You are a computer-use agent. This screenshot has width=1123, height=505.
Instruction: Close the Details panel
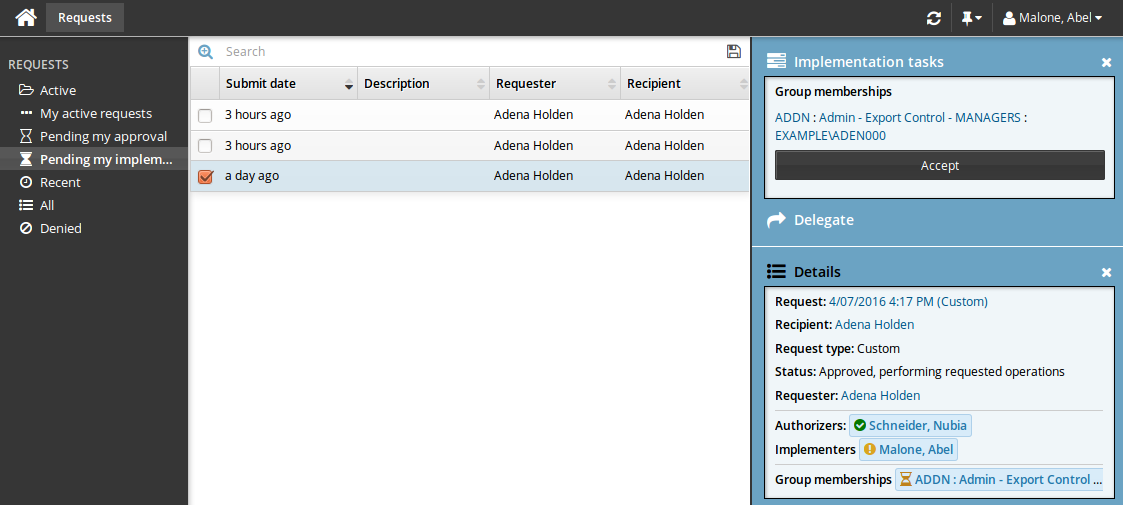click(x=1106, y=272)
